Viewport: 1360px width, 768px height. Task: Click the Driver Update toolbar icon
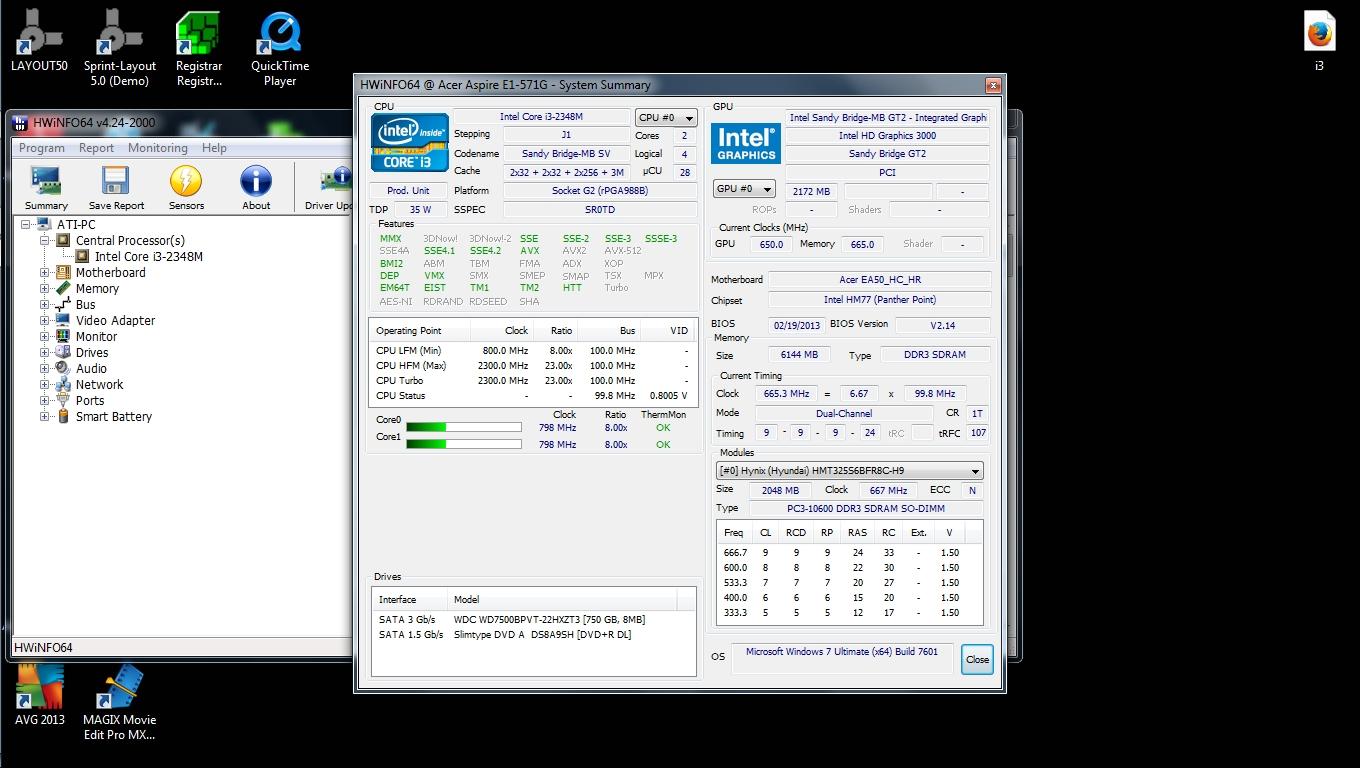click(x=329, y=188)
